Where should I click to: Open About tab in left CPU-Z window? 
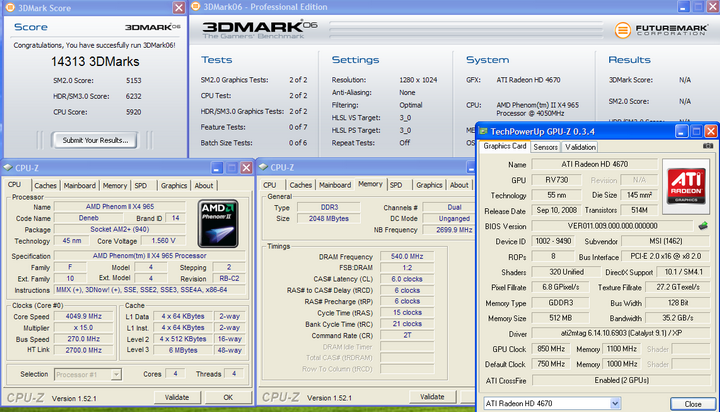coord(204,186)
